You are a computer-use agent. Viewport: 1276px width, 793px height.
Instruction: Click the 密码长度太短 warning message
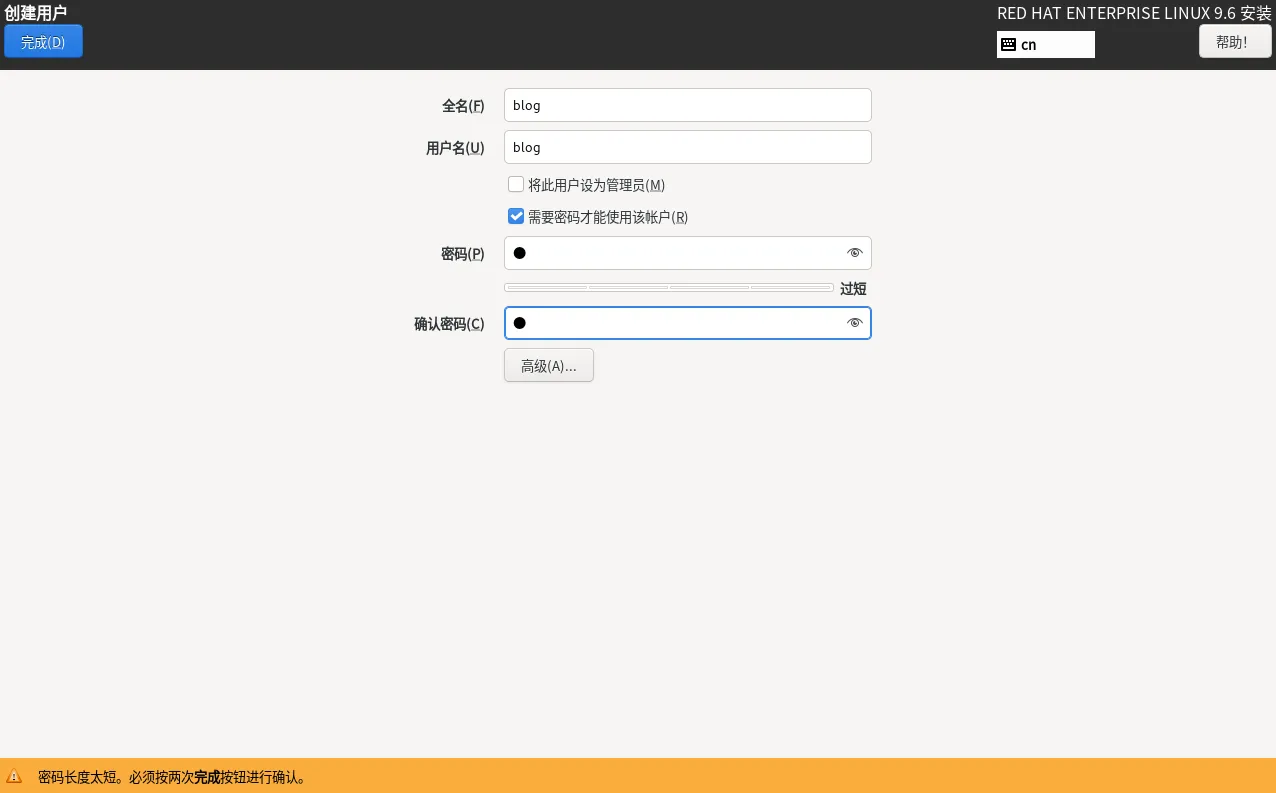click(173, 777)
